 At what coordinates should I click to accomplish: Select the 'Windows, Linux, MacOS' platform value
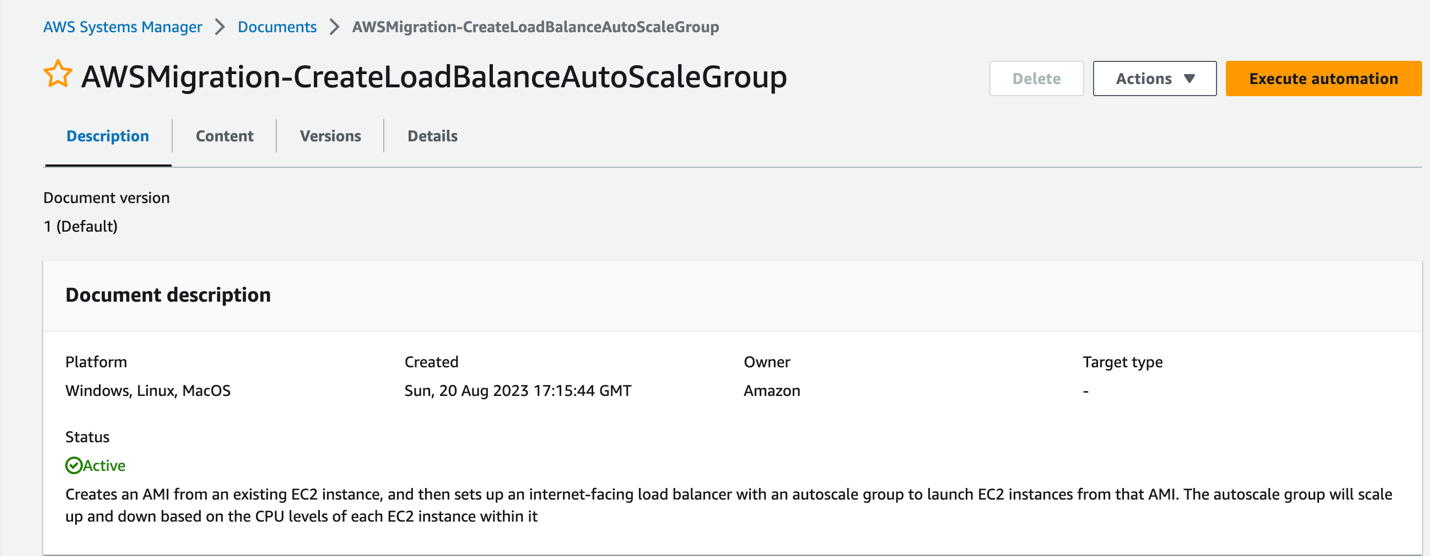pos(148,391)
